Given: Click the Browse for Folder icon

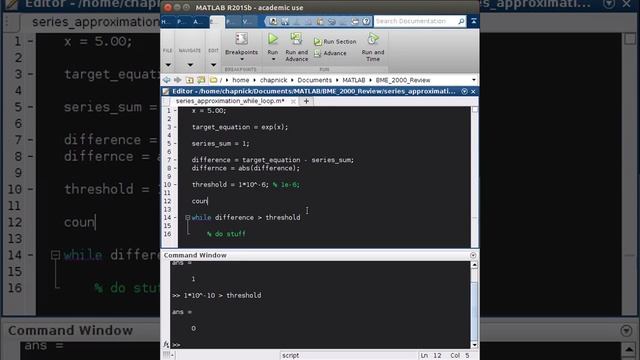Looking at the screenshot, I should pos(201,80).
